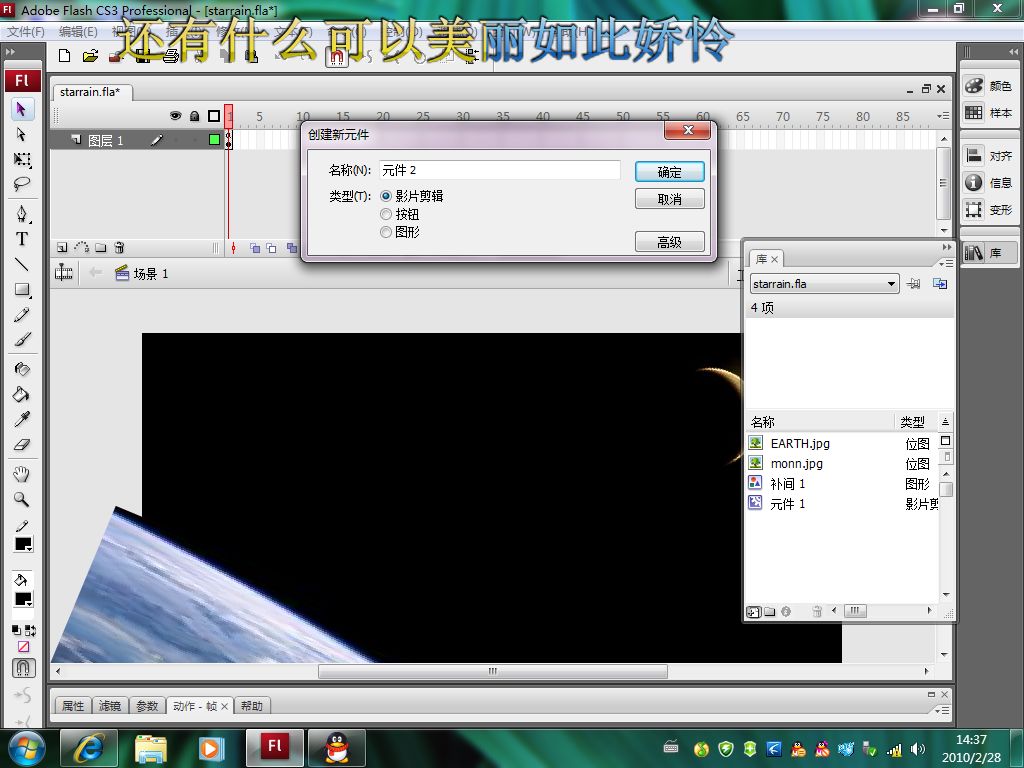Select the Pencil tool

22,315
